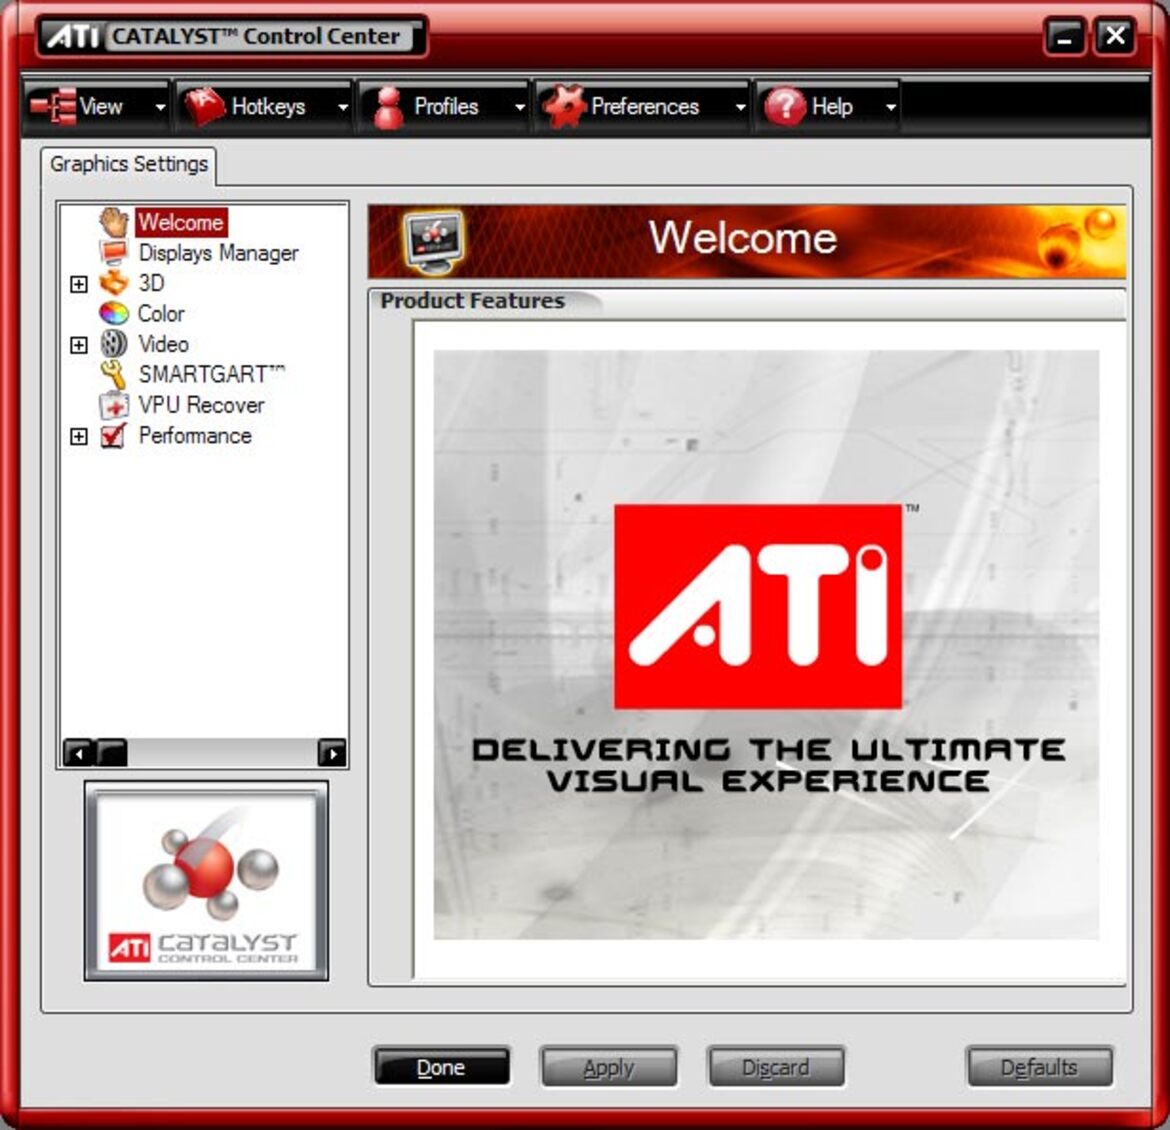Click the Displays Manager monitor icon

coord(114,253)
